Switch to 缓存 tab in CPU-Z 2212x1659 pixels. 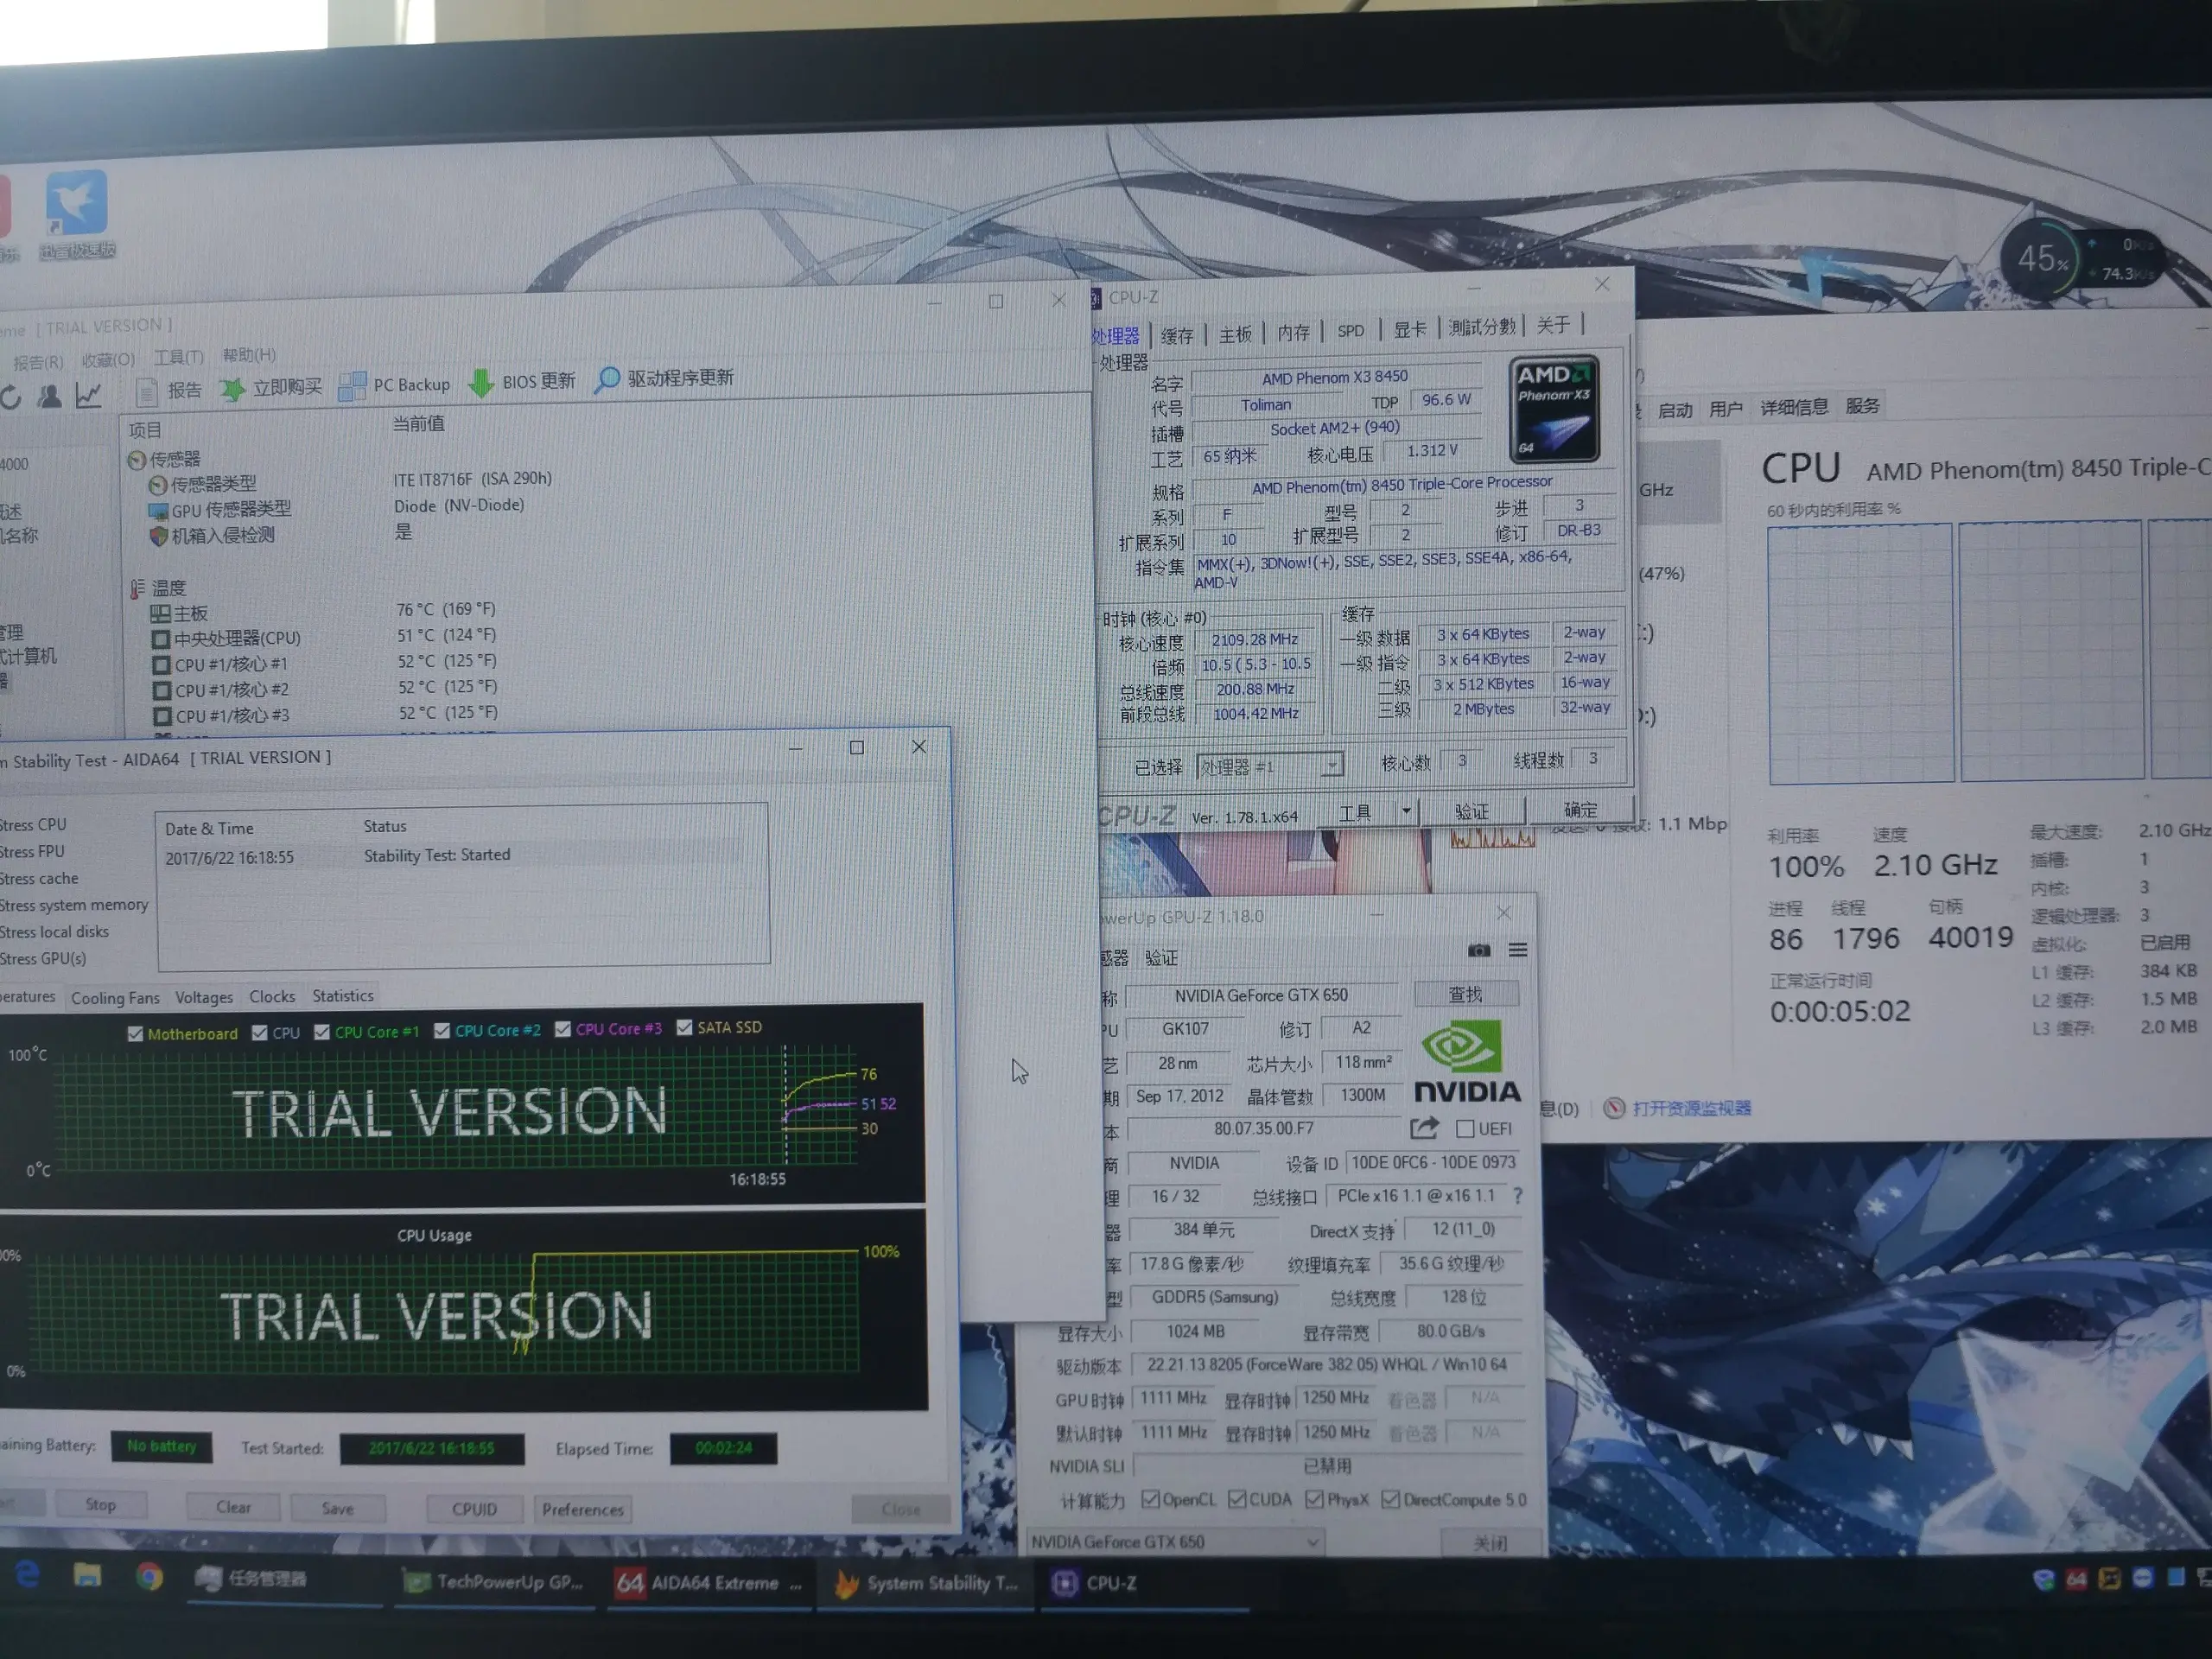pyautogui.click(x=1176, y=335)
